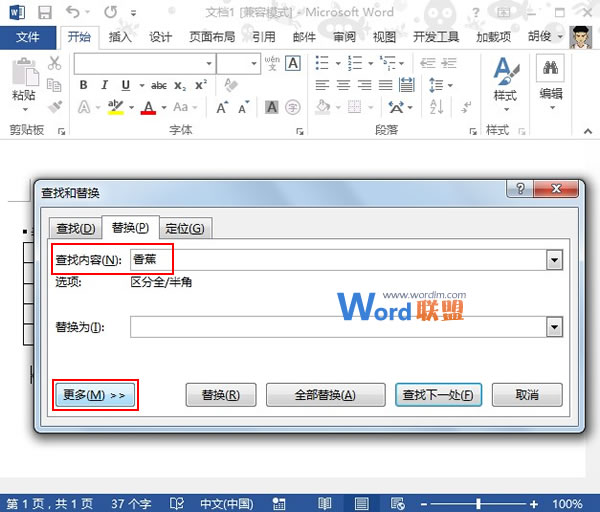Click the Save icon in the quick access toolbar
600x512 pixels.
[45, 13]
